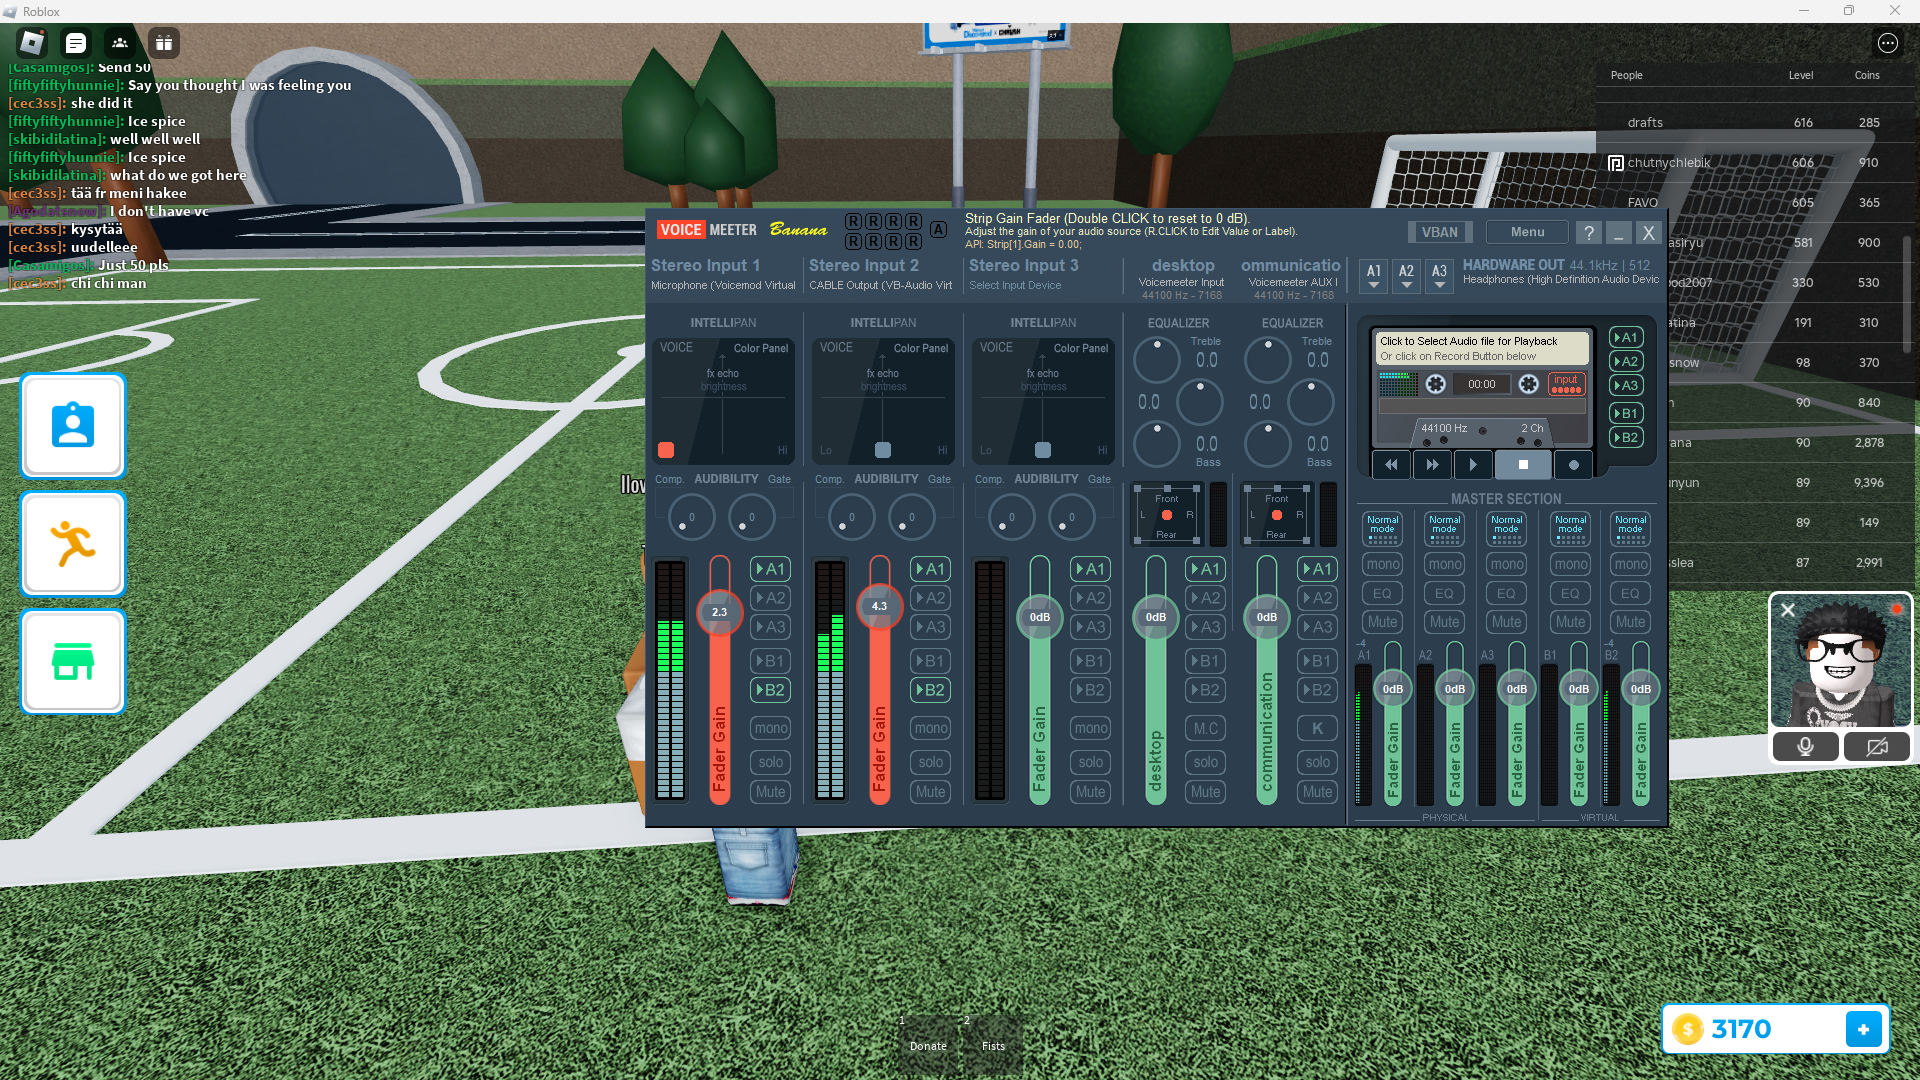Cycle Normal mode on A1 master bus
Image resolution: width=1920 pixels, height=1080 pixels.
point(1382,528)
